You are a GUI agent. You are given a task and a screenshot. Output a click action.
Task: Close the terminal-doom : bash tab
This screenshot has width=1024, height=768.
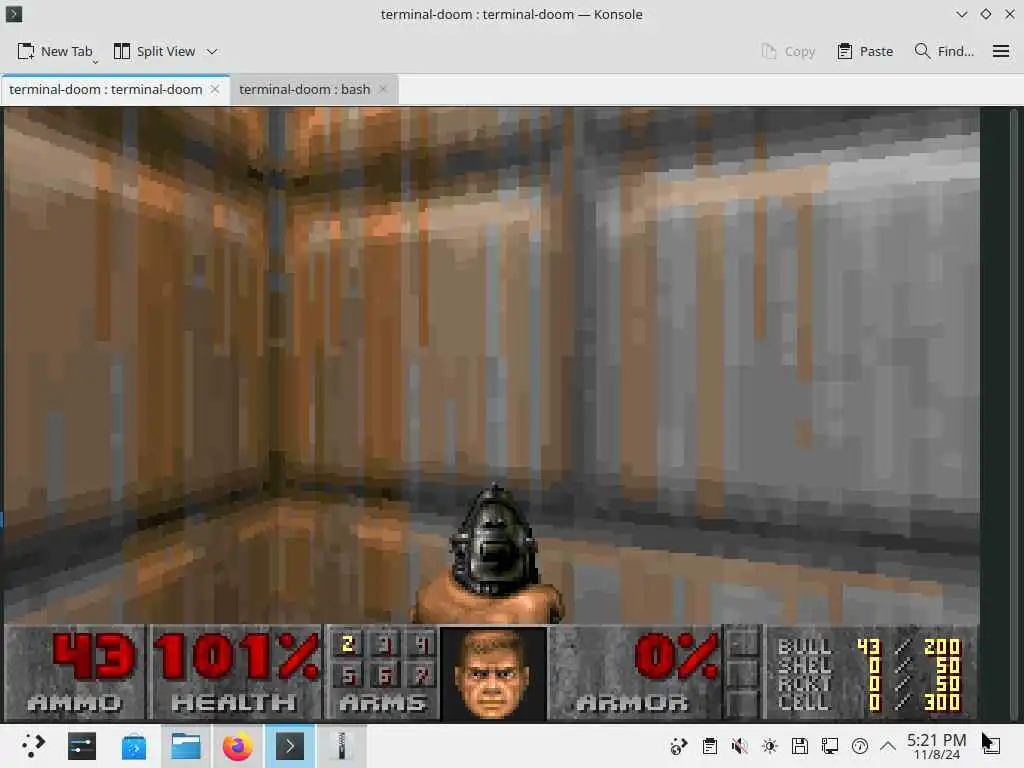coord(383,89)
